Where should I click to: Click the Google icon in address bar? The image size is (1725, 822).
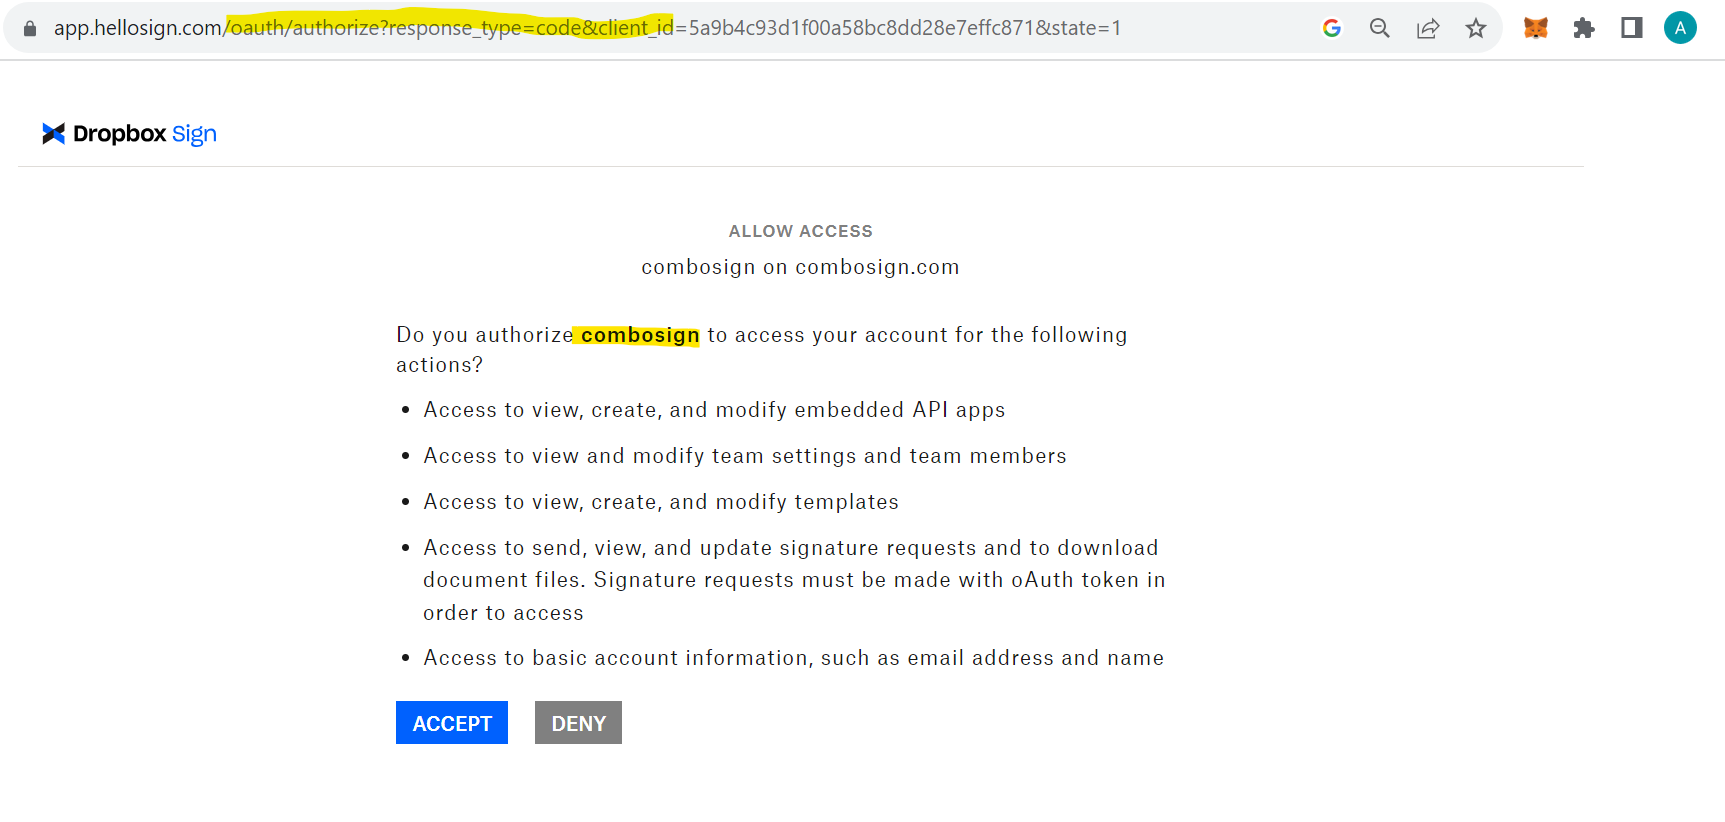click(1331, 28)
